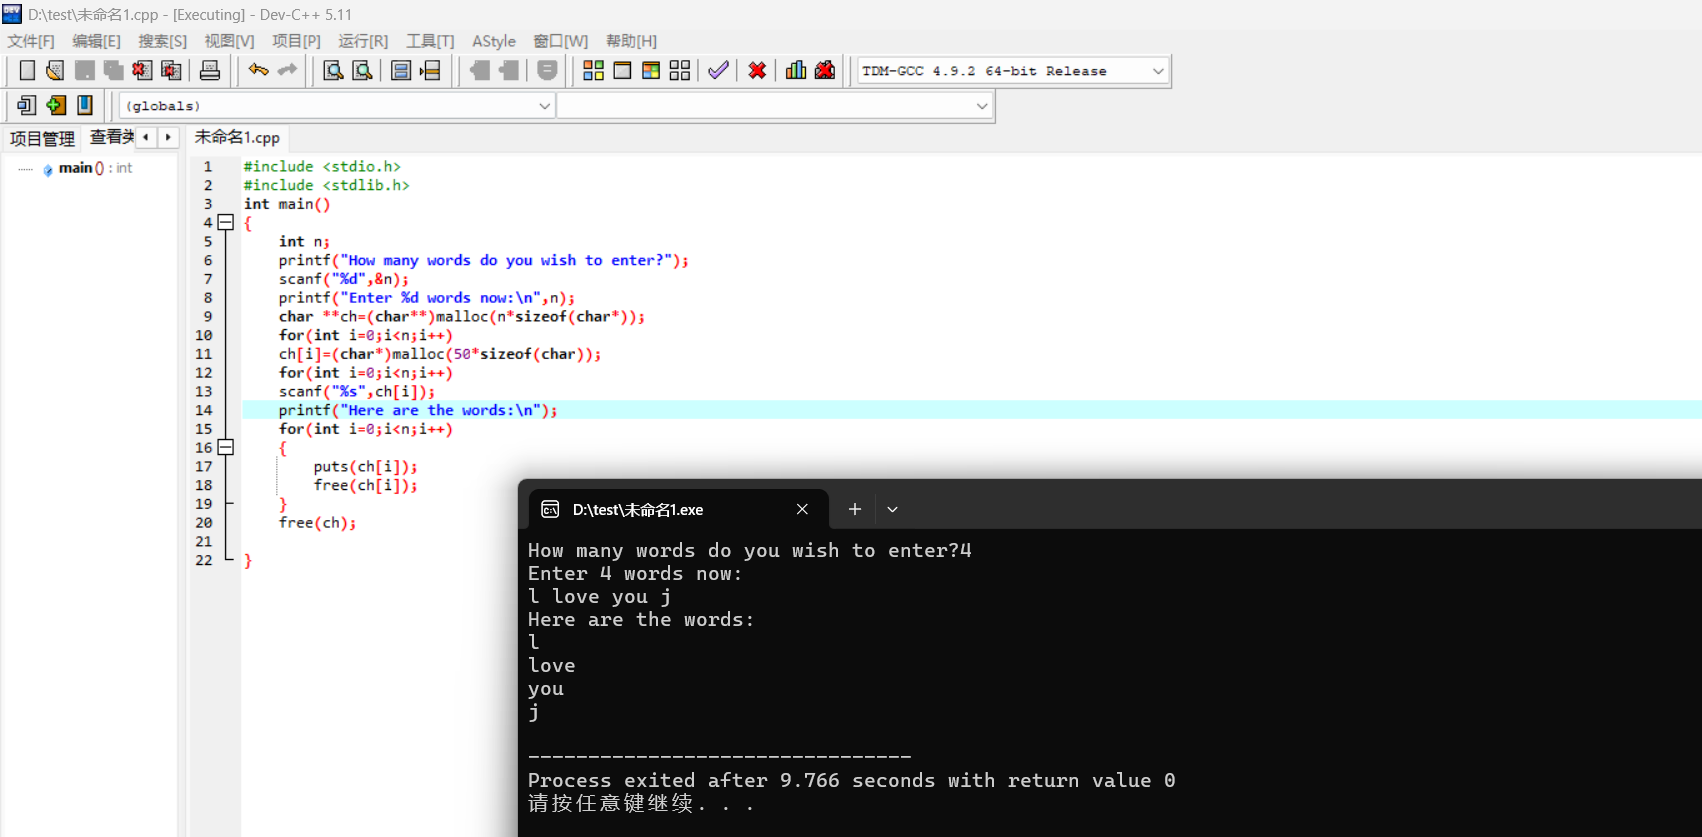Delete profiling information icon
1702x837 pixels.
(825, 70)
